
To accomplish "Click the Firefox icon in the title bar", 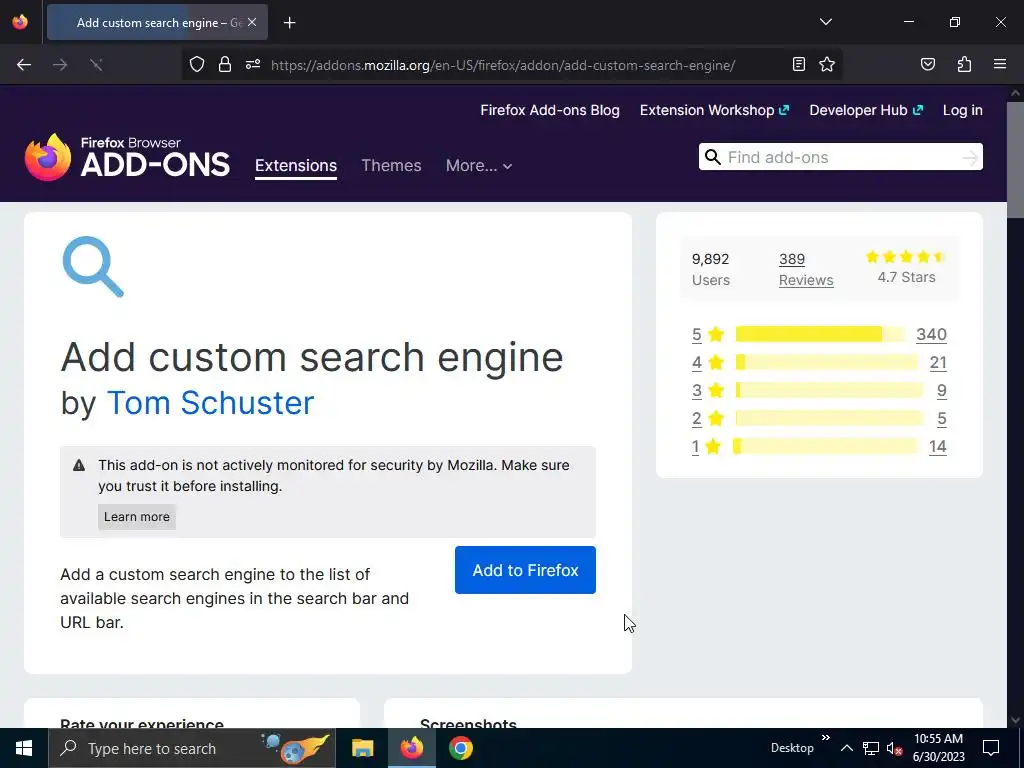I will 20,22.
